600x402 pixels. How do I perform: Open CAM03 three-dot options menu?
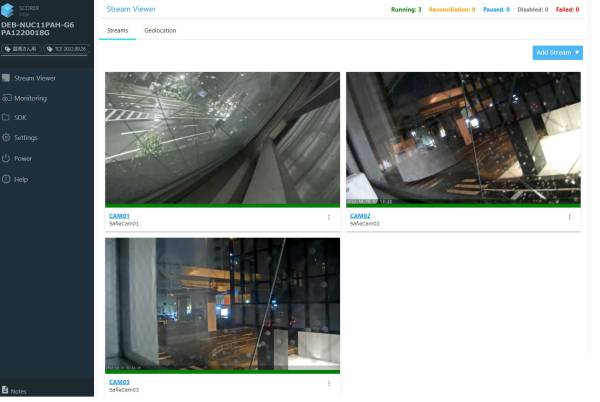[x=329, y=384]
